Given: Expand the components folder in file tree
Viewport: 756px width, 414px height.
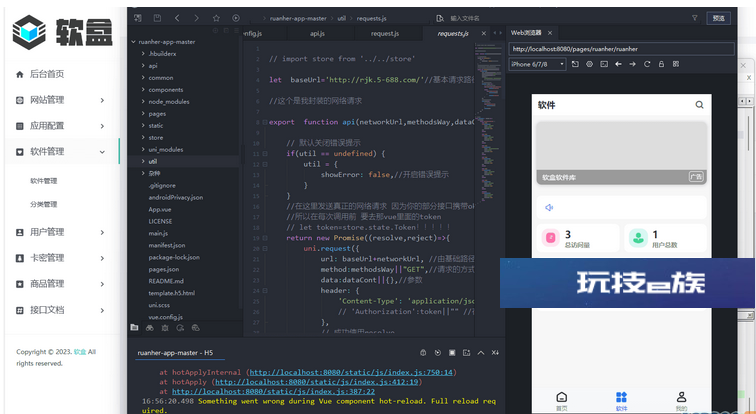Looking at the screenshot, I should coord(144,90).
